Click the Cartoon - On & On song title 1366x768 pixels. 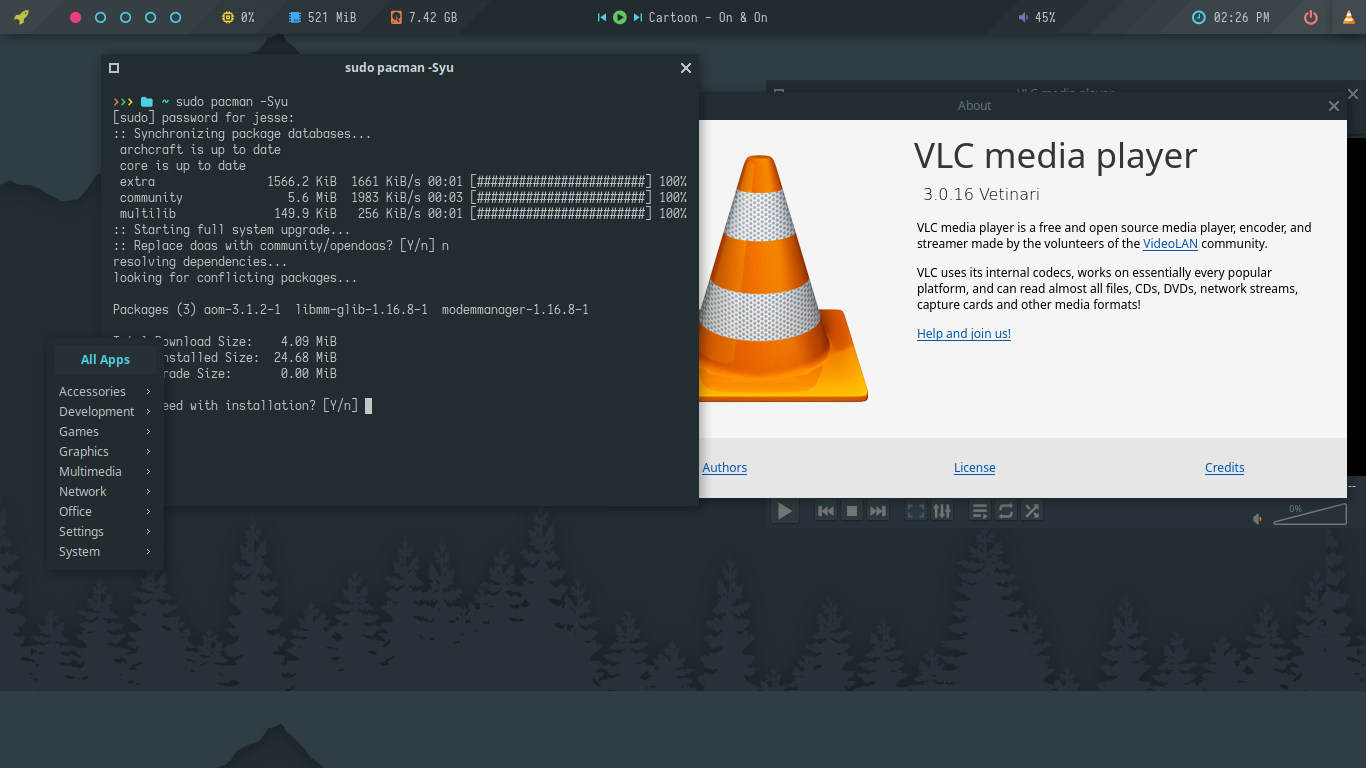[708, 18]
